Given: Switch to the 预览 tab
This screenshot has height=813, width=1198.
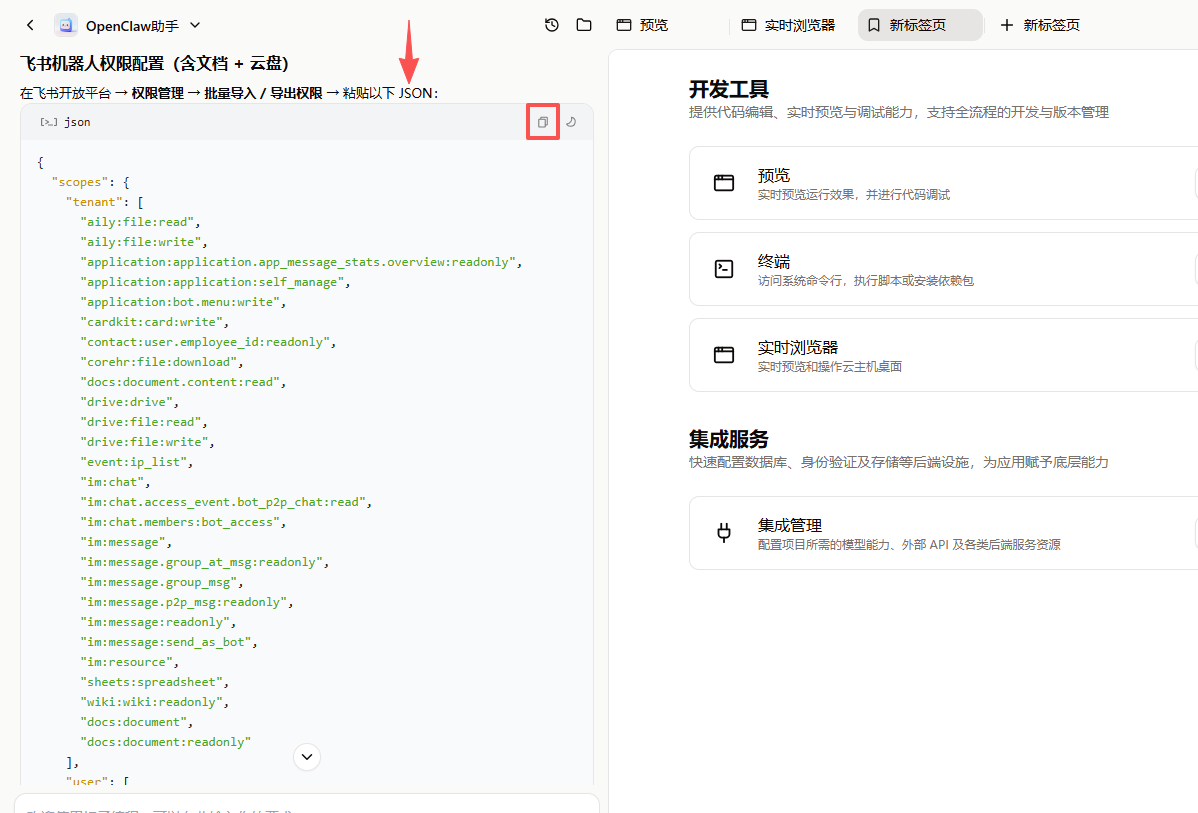Looking at the screenshot, I should pos(641,25).
